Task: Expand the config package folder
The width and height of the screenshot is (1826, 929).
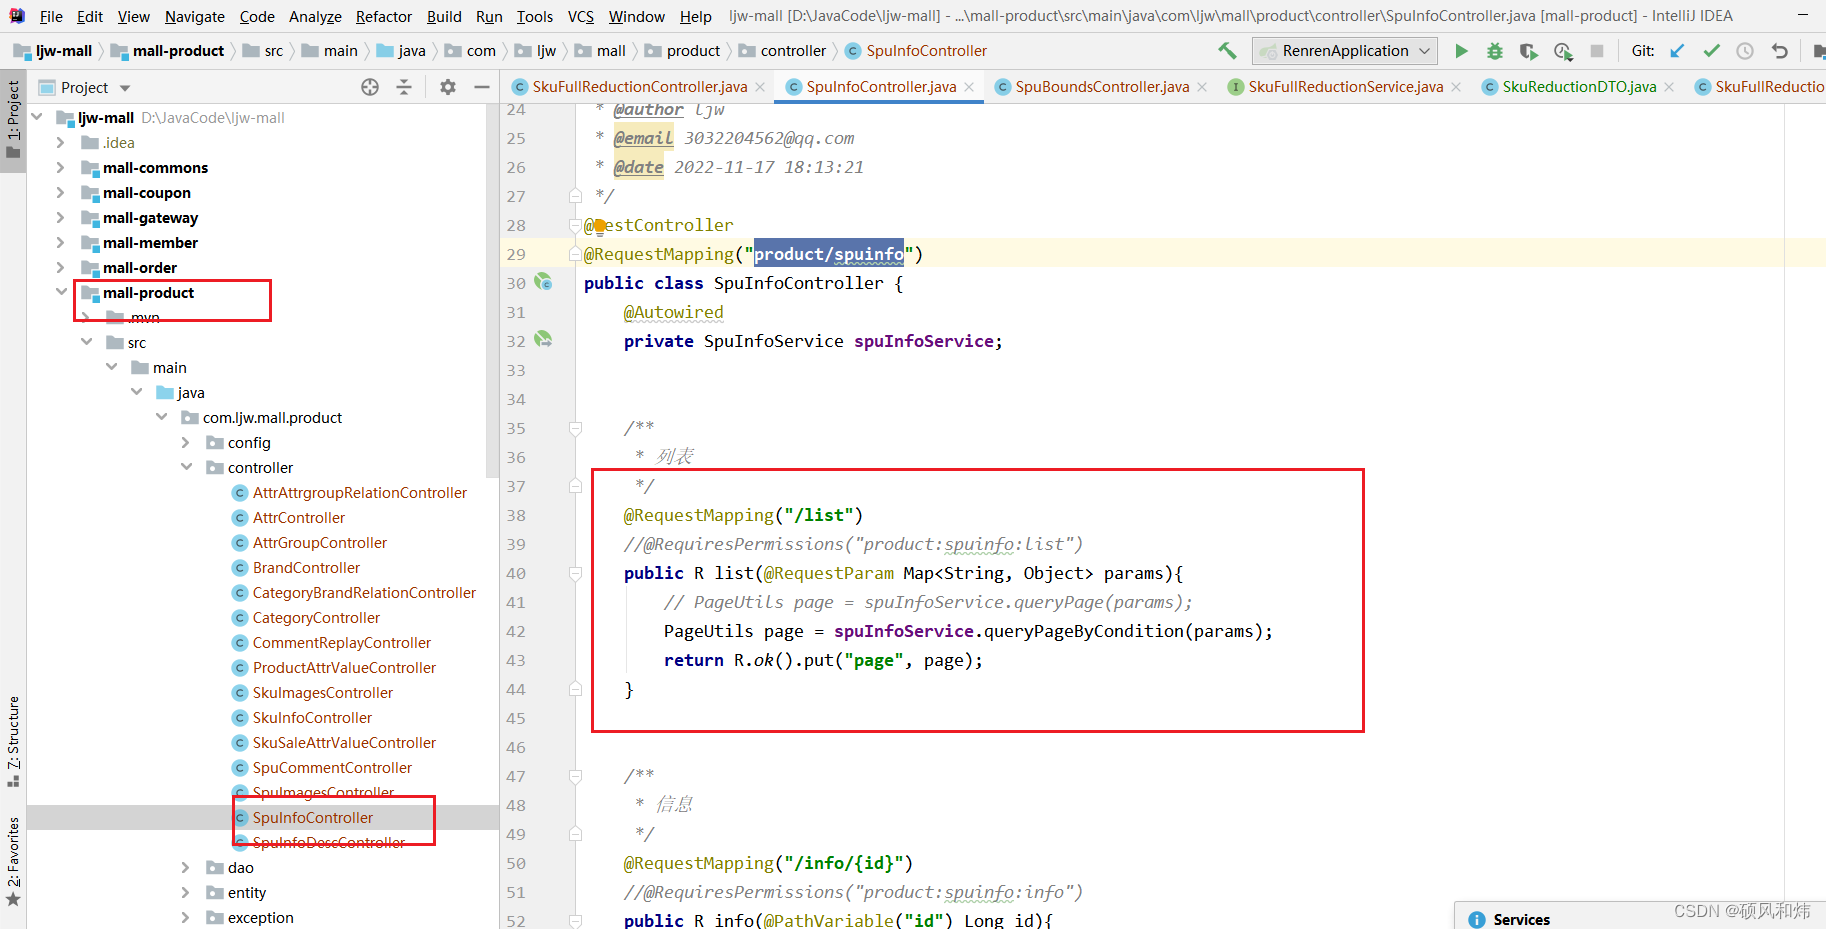Action: pos(186,442)
